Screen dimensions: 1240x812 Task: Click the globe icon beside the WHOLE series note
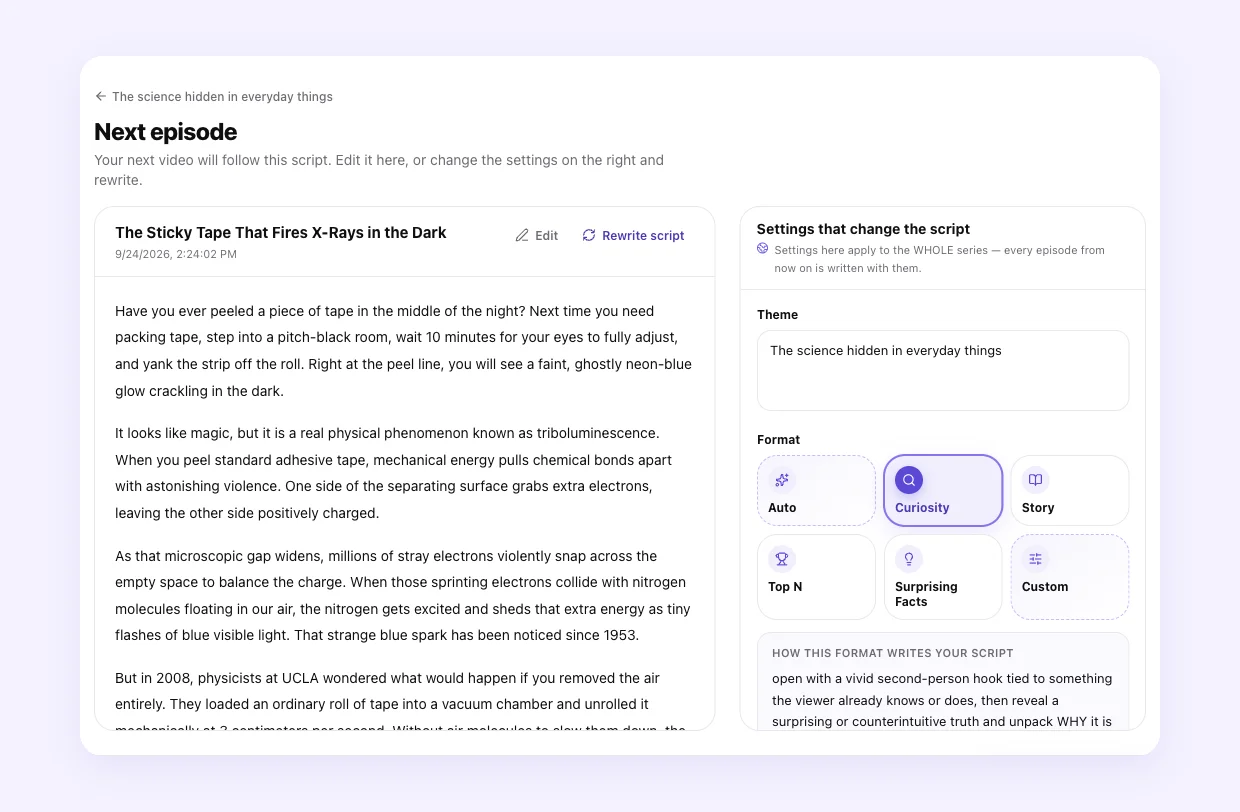pos(763,249)
